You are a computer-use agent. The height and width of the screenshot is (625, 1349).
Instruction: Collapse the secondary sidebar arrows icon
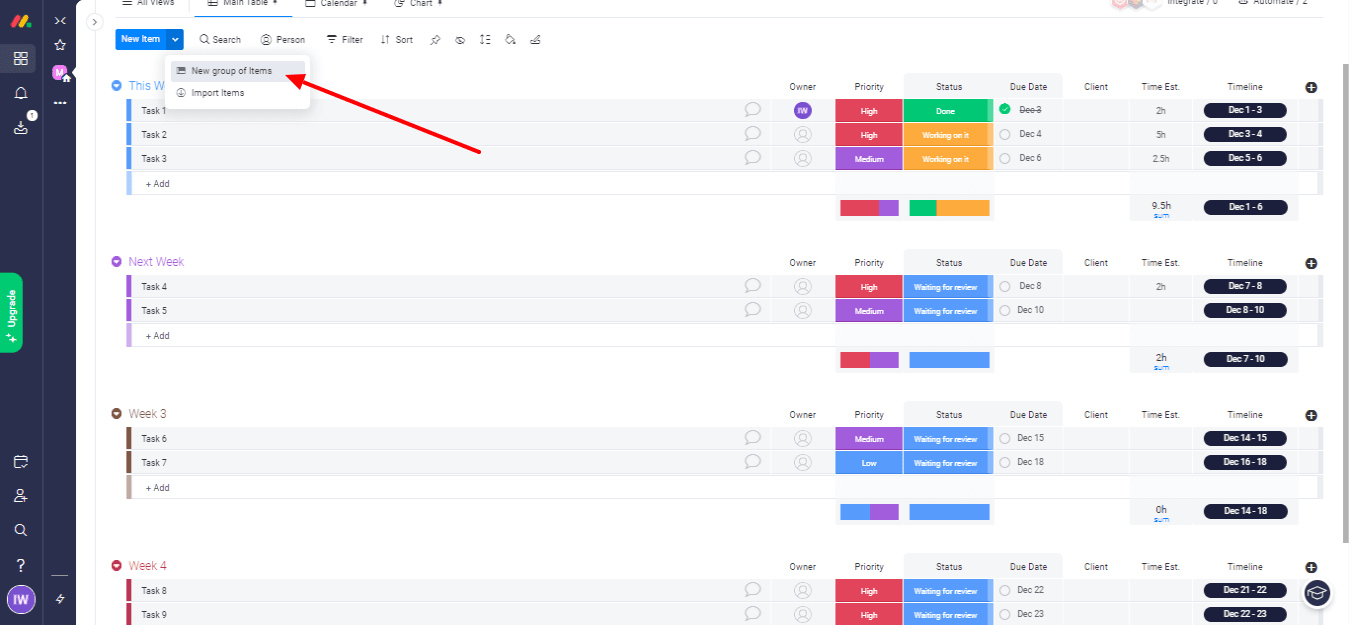coord(60,20)
